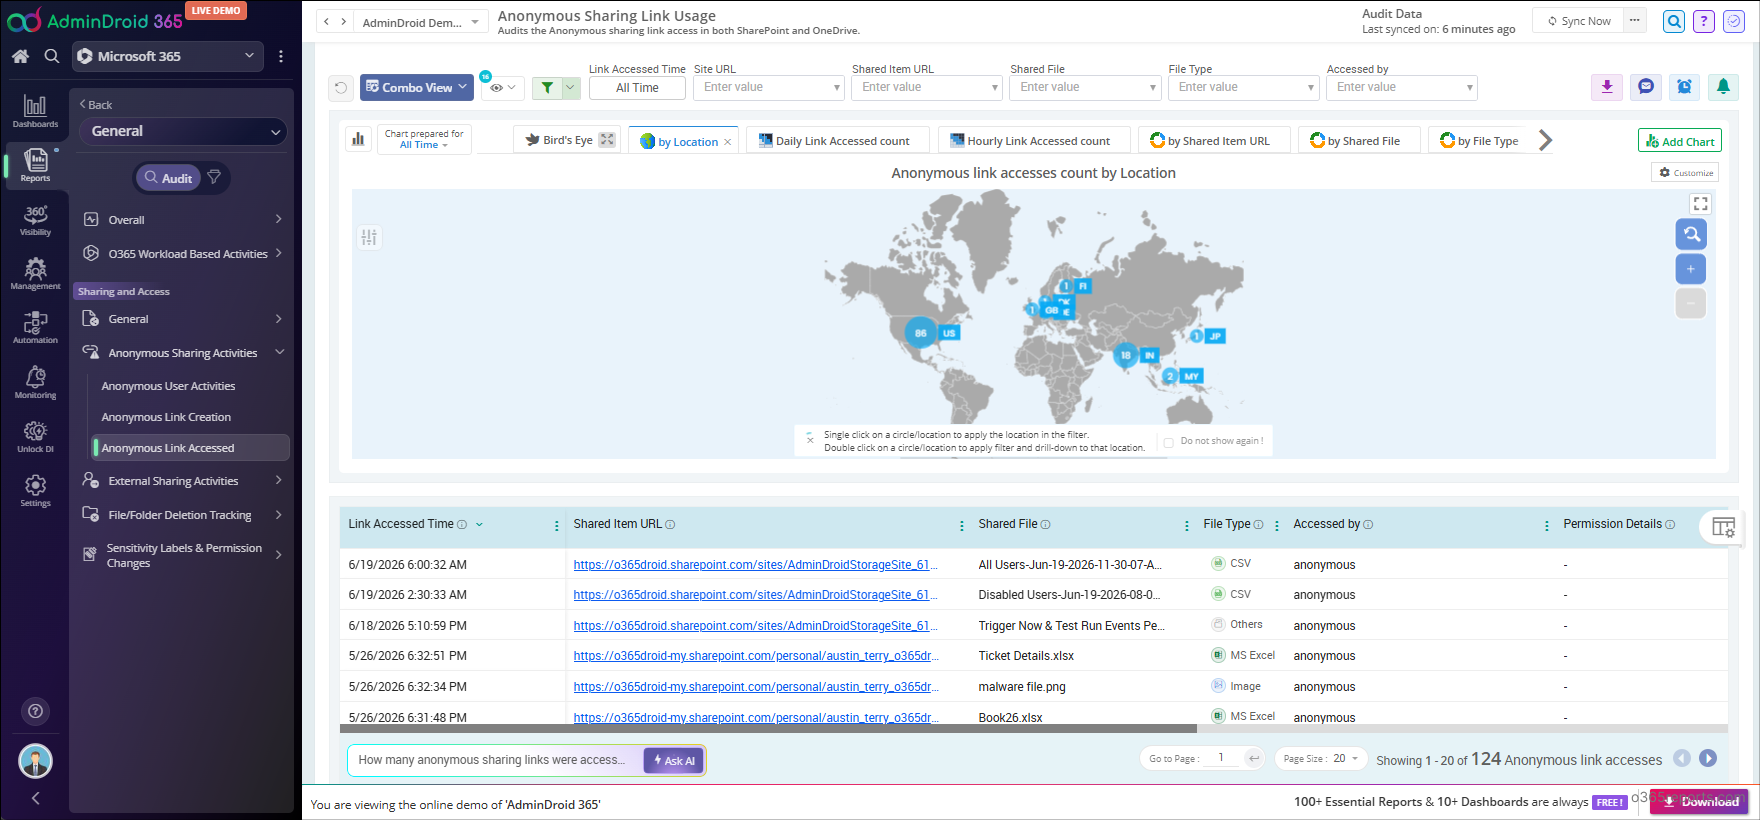Open the Automation sidebar section
The image size is (1760, 820).
pos(35,328)
